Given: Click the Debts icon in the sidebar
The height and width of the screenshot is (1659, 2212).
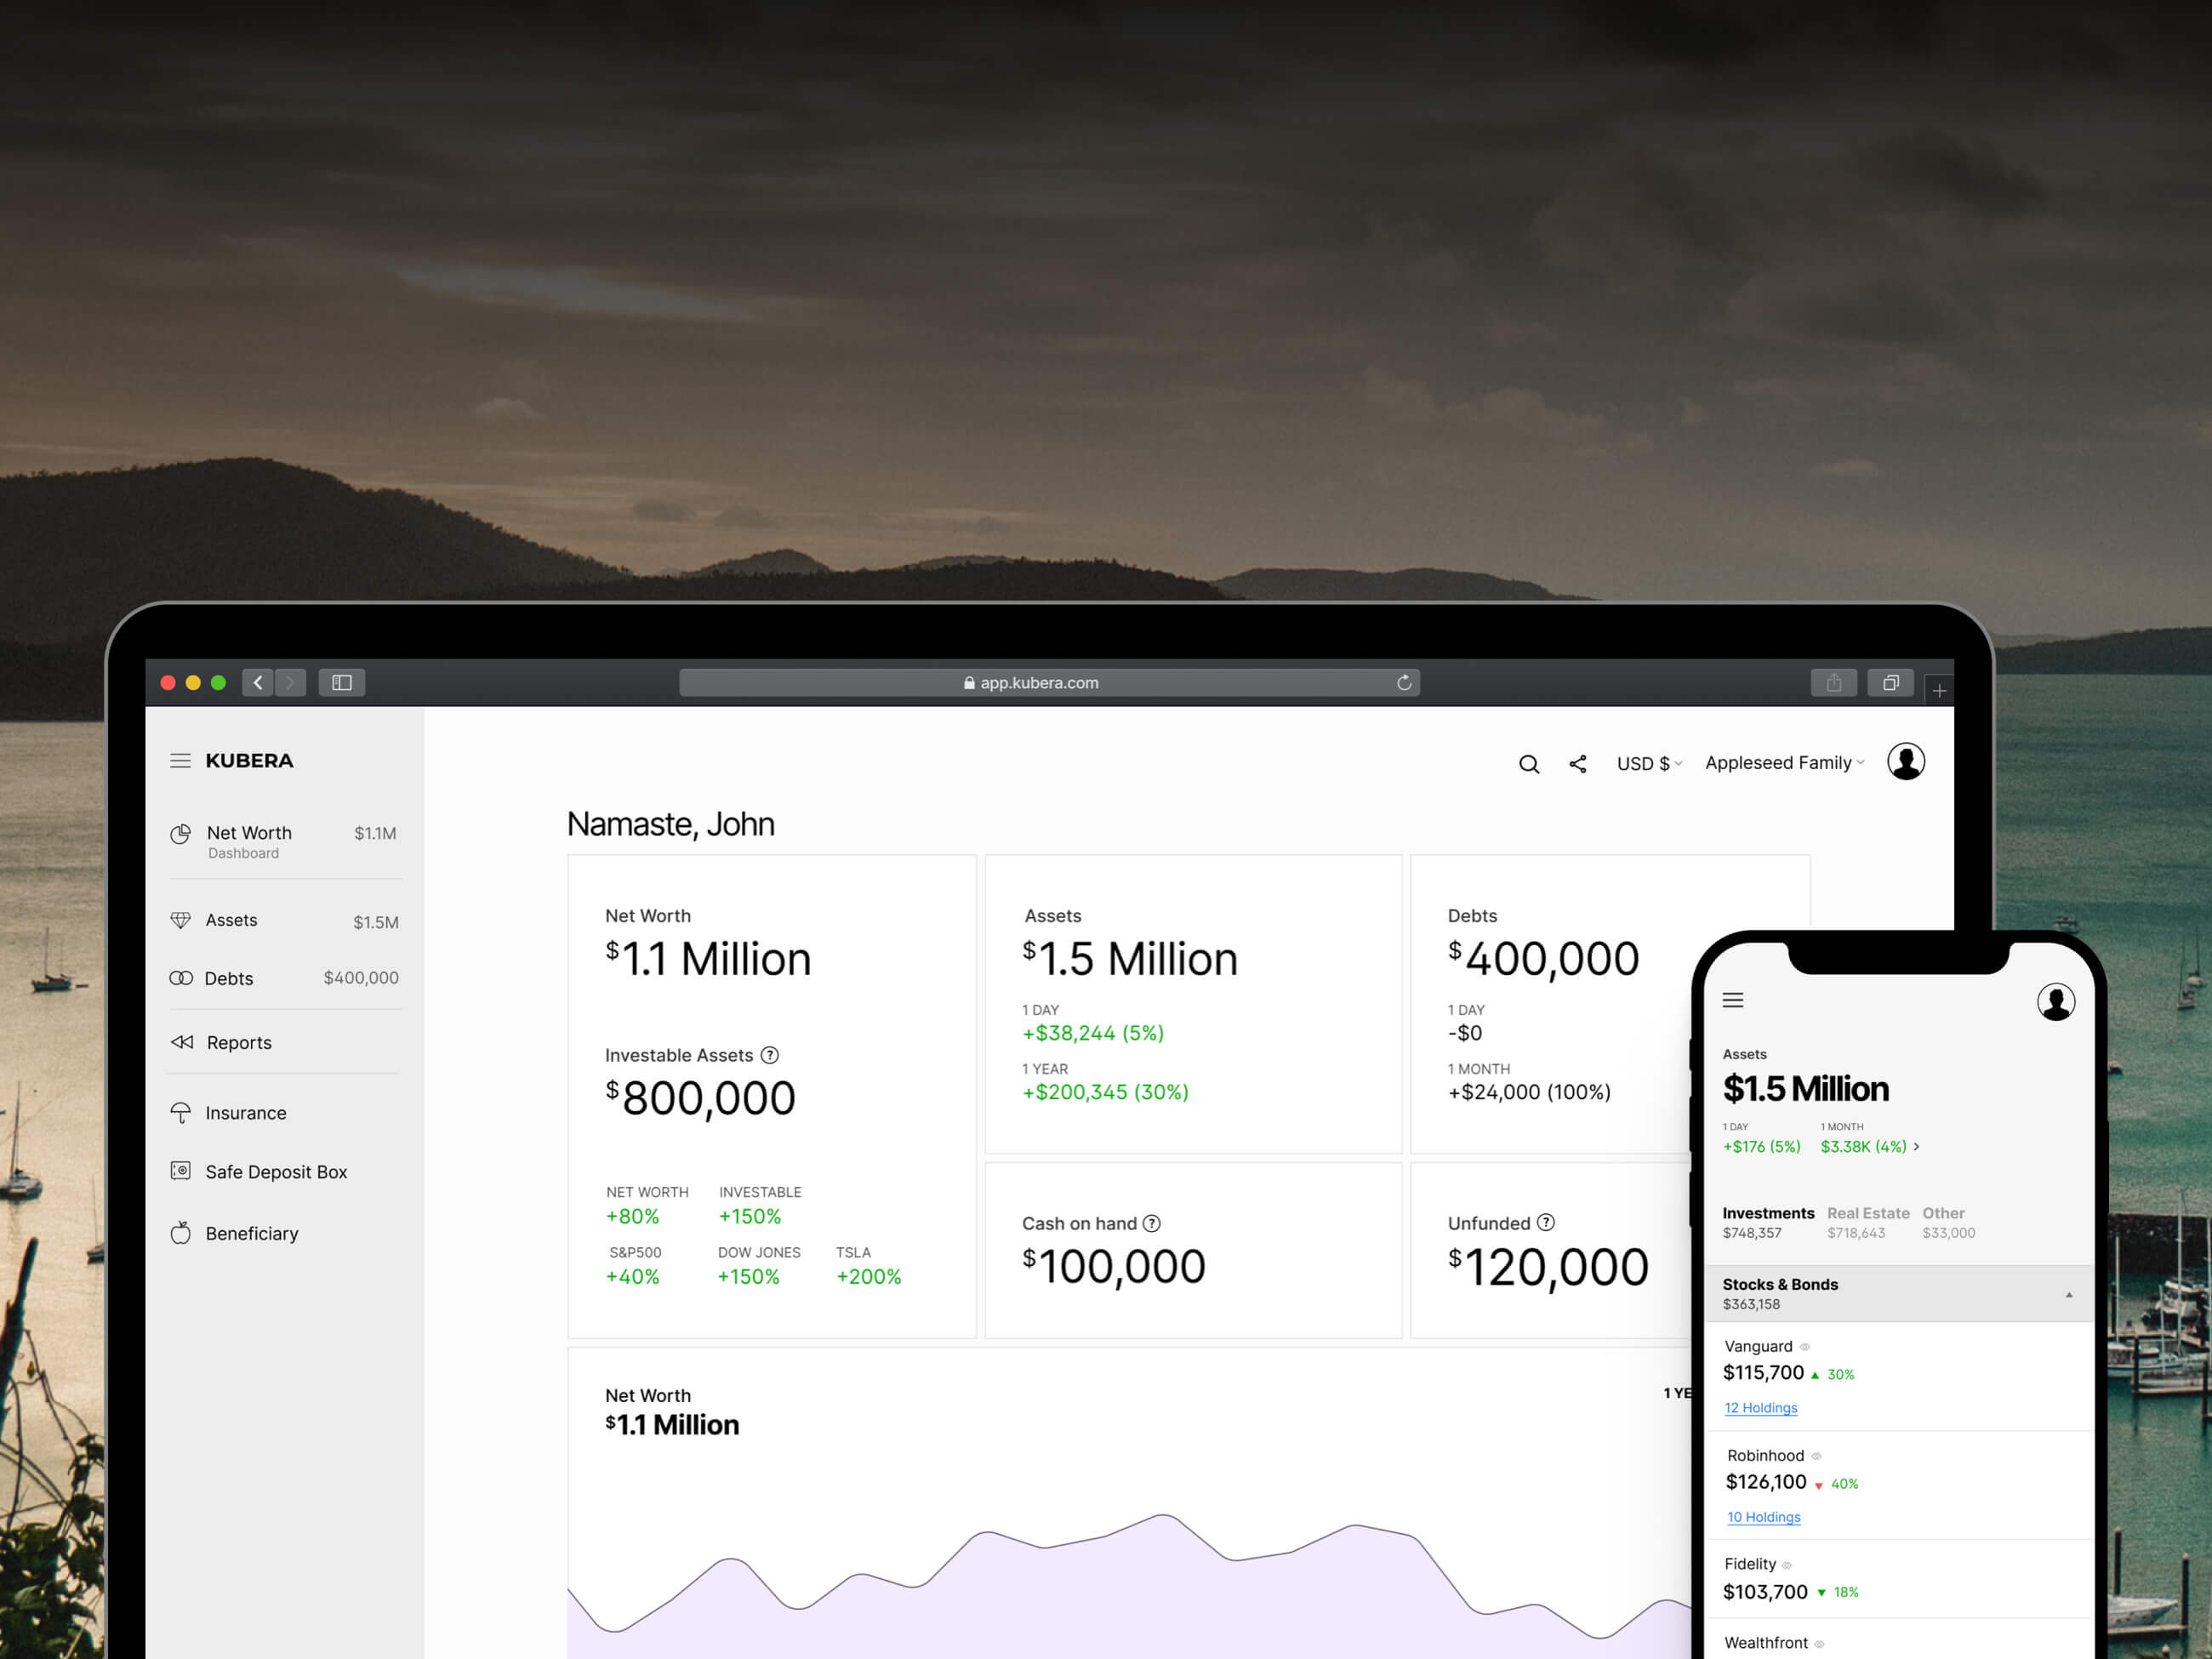Looking at the screenshot, I should tap(181, 978).
